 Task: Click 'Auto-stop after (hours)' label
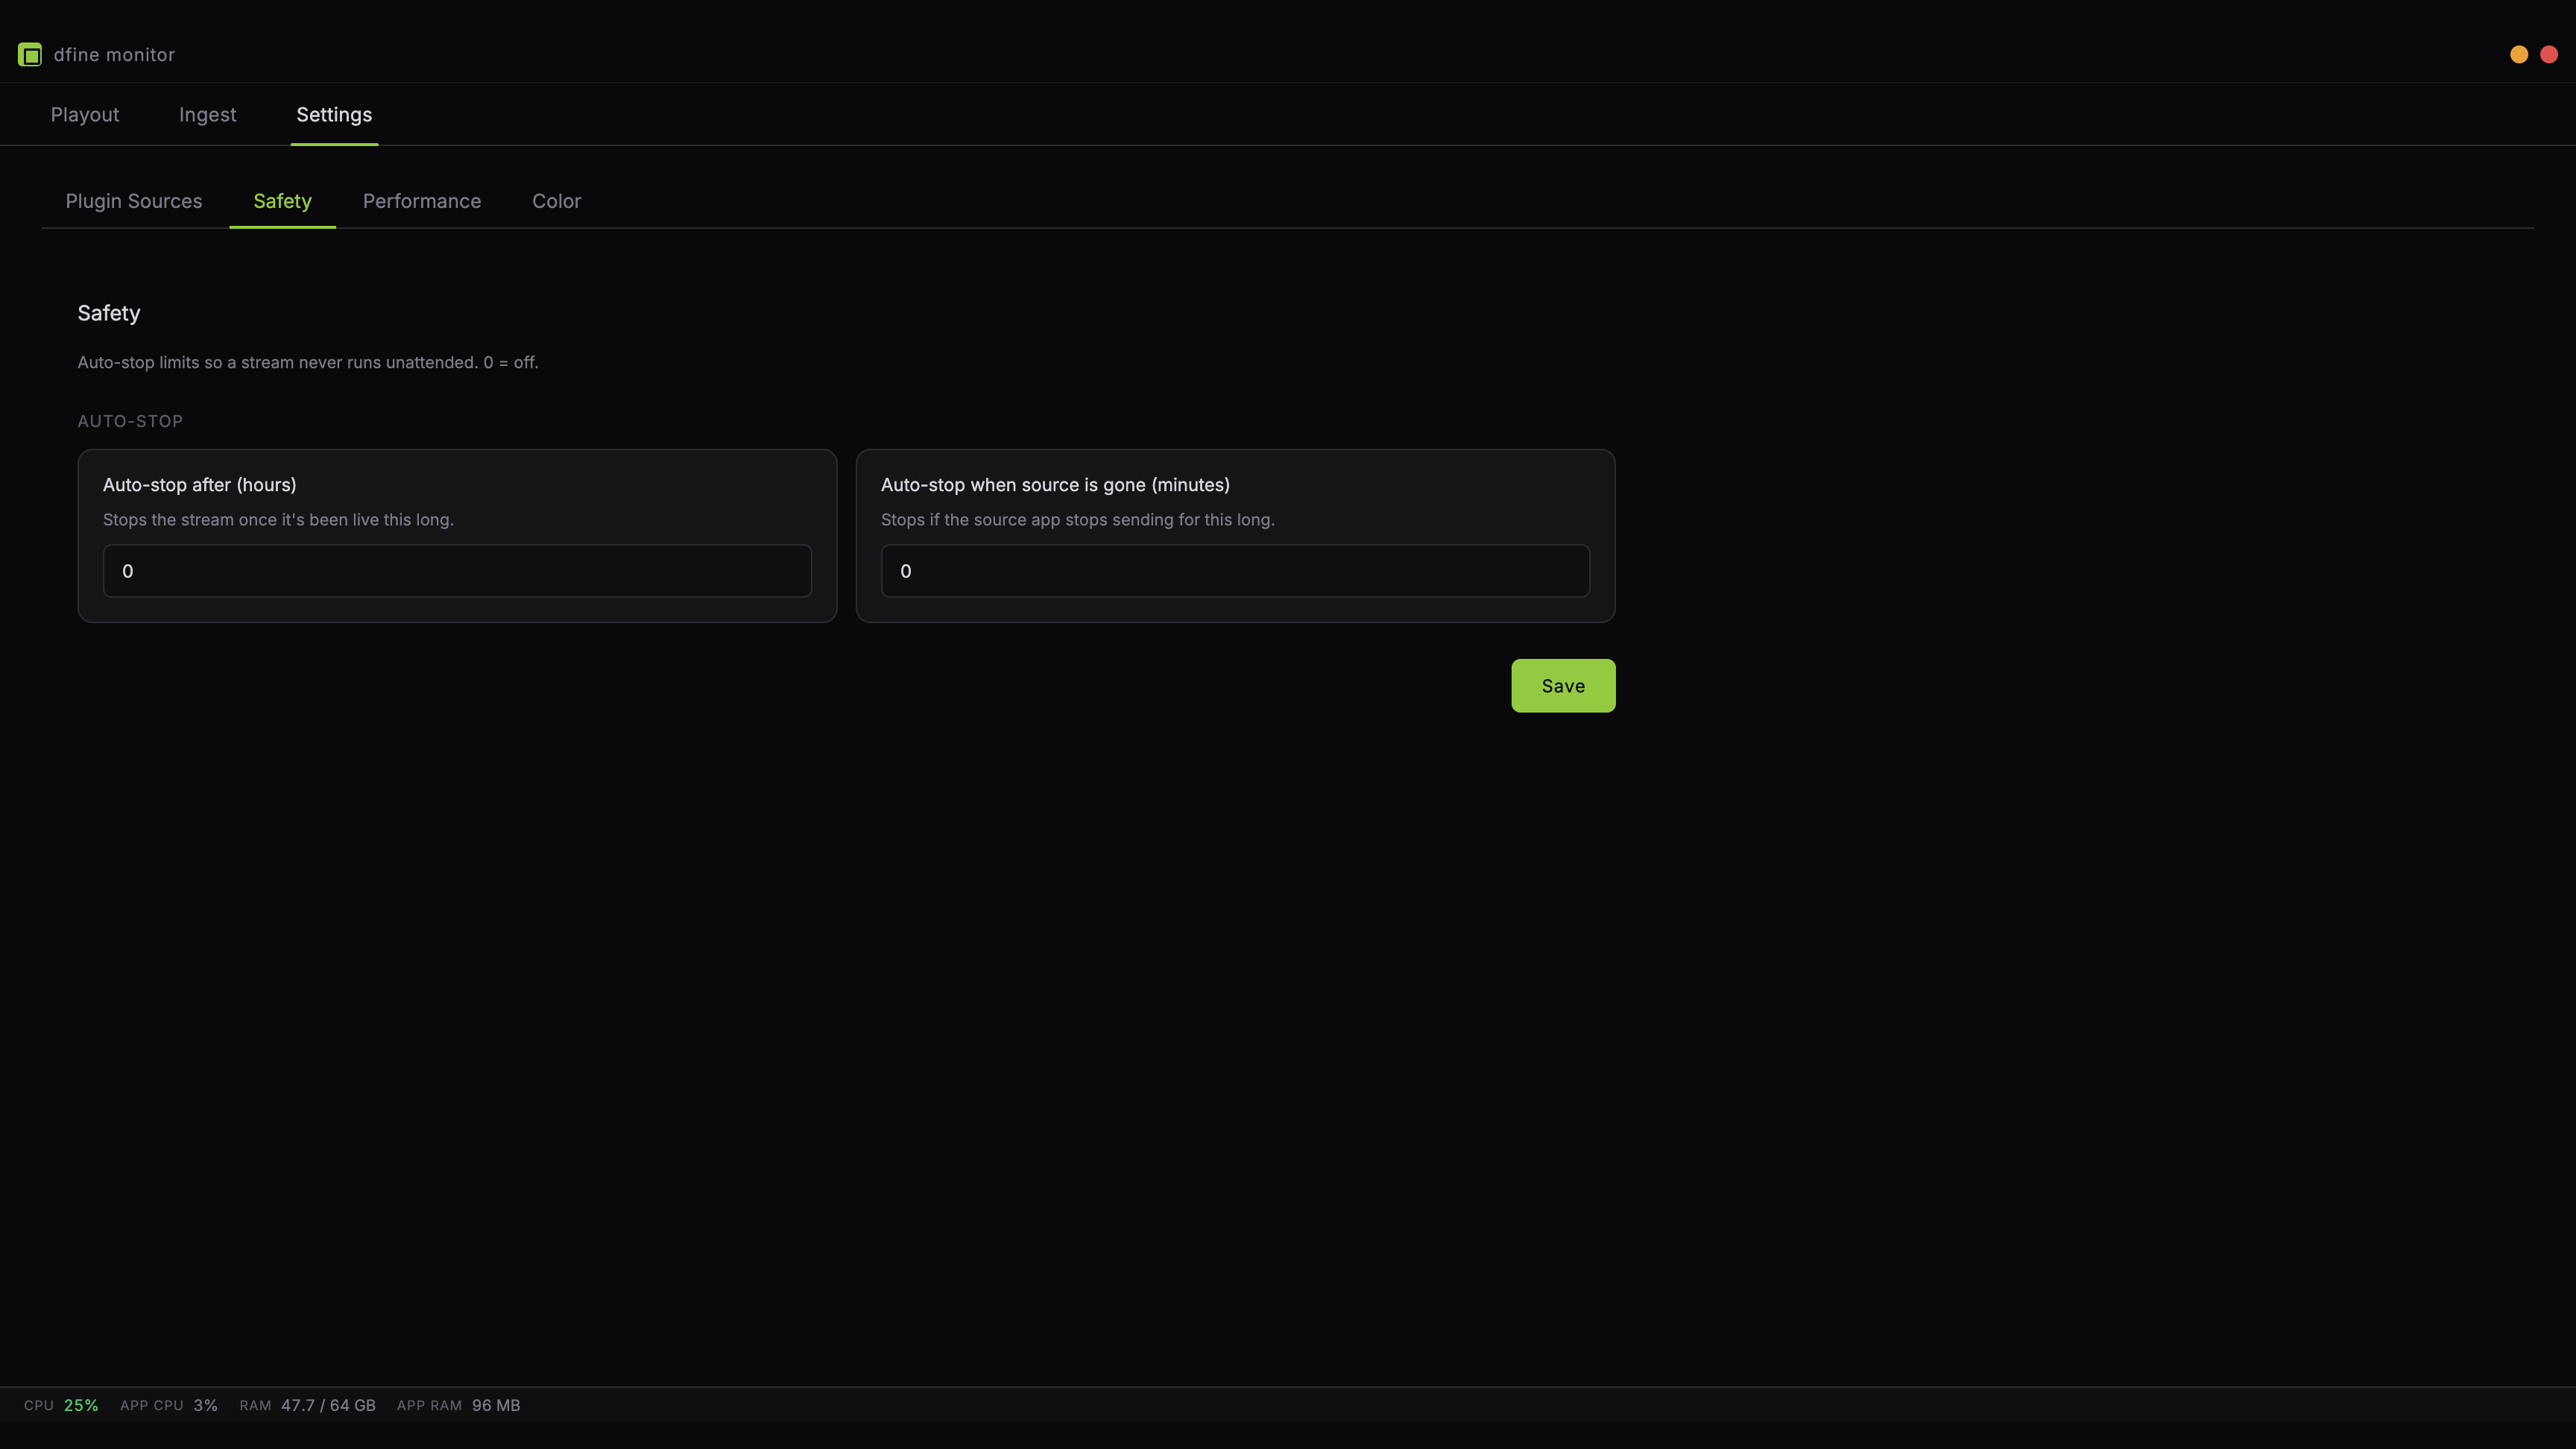tap(200, 485)
